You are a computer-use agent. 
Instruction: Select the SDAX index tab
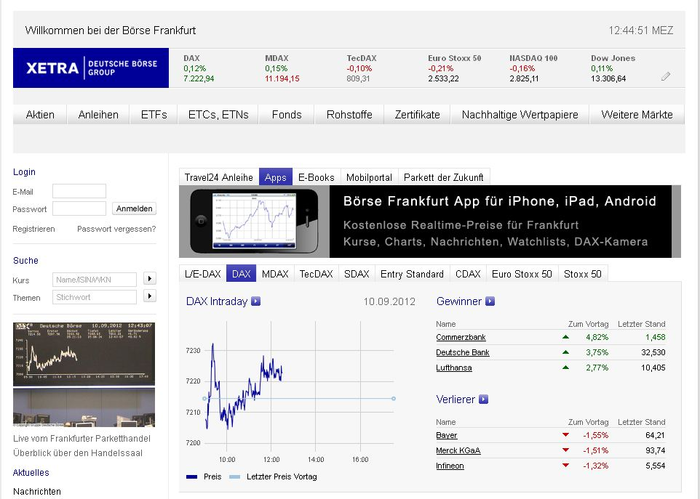pos(357,274)
